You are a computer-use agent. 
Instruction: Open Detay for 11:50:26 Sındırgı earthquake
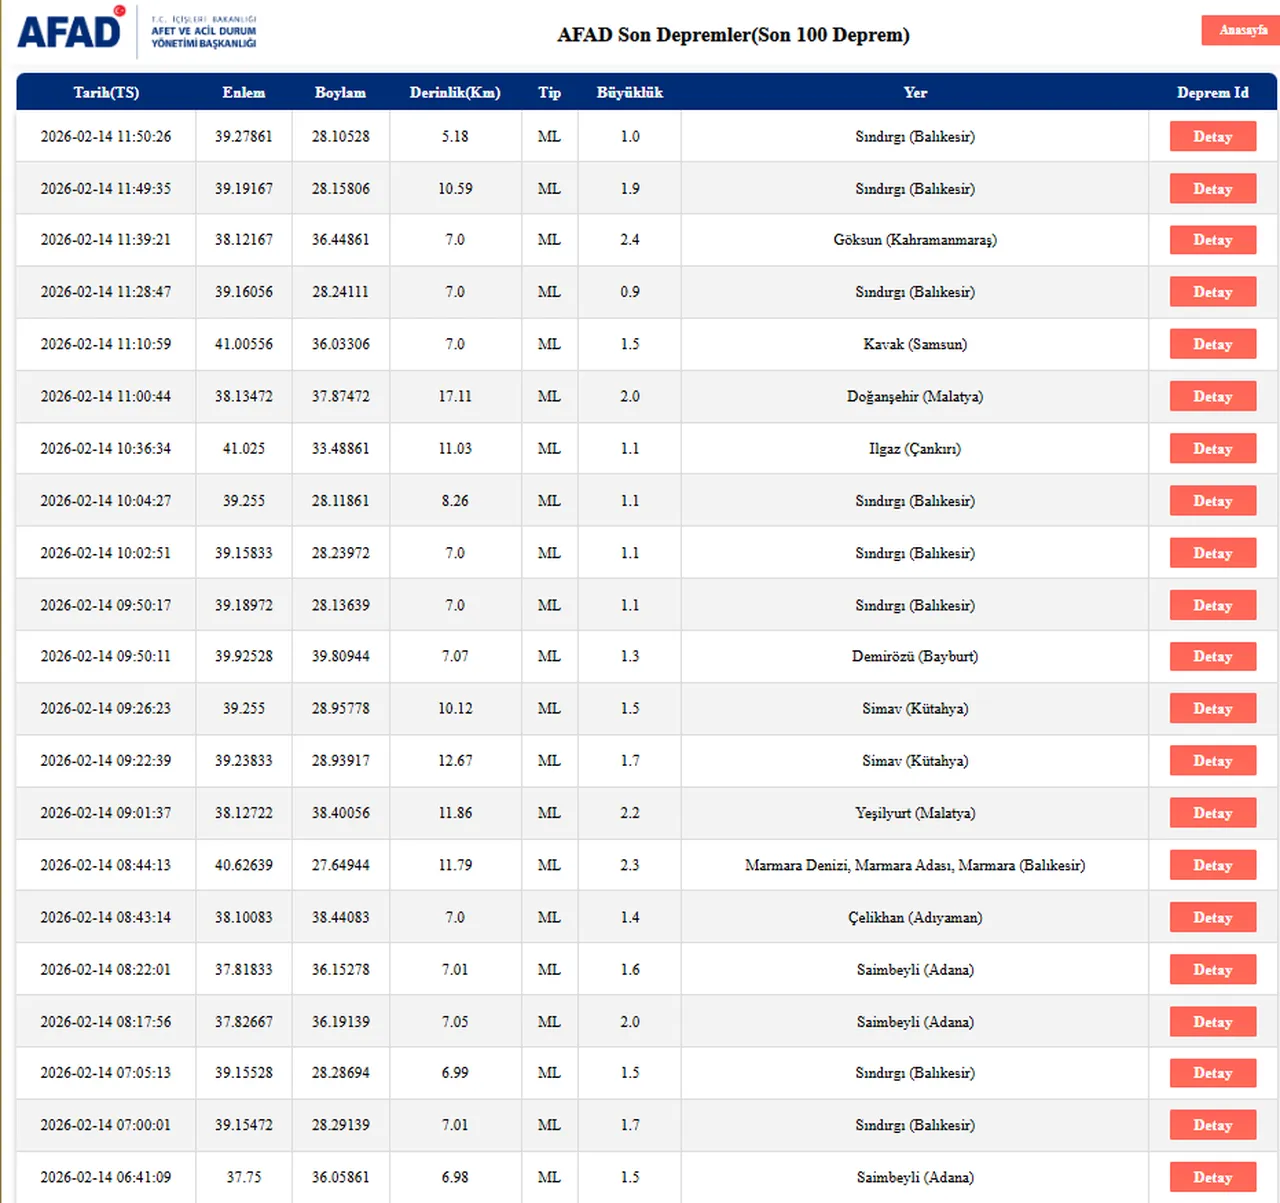coord(1212,137)
